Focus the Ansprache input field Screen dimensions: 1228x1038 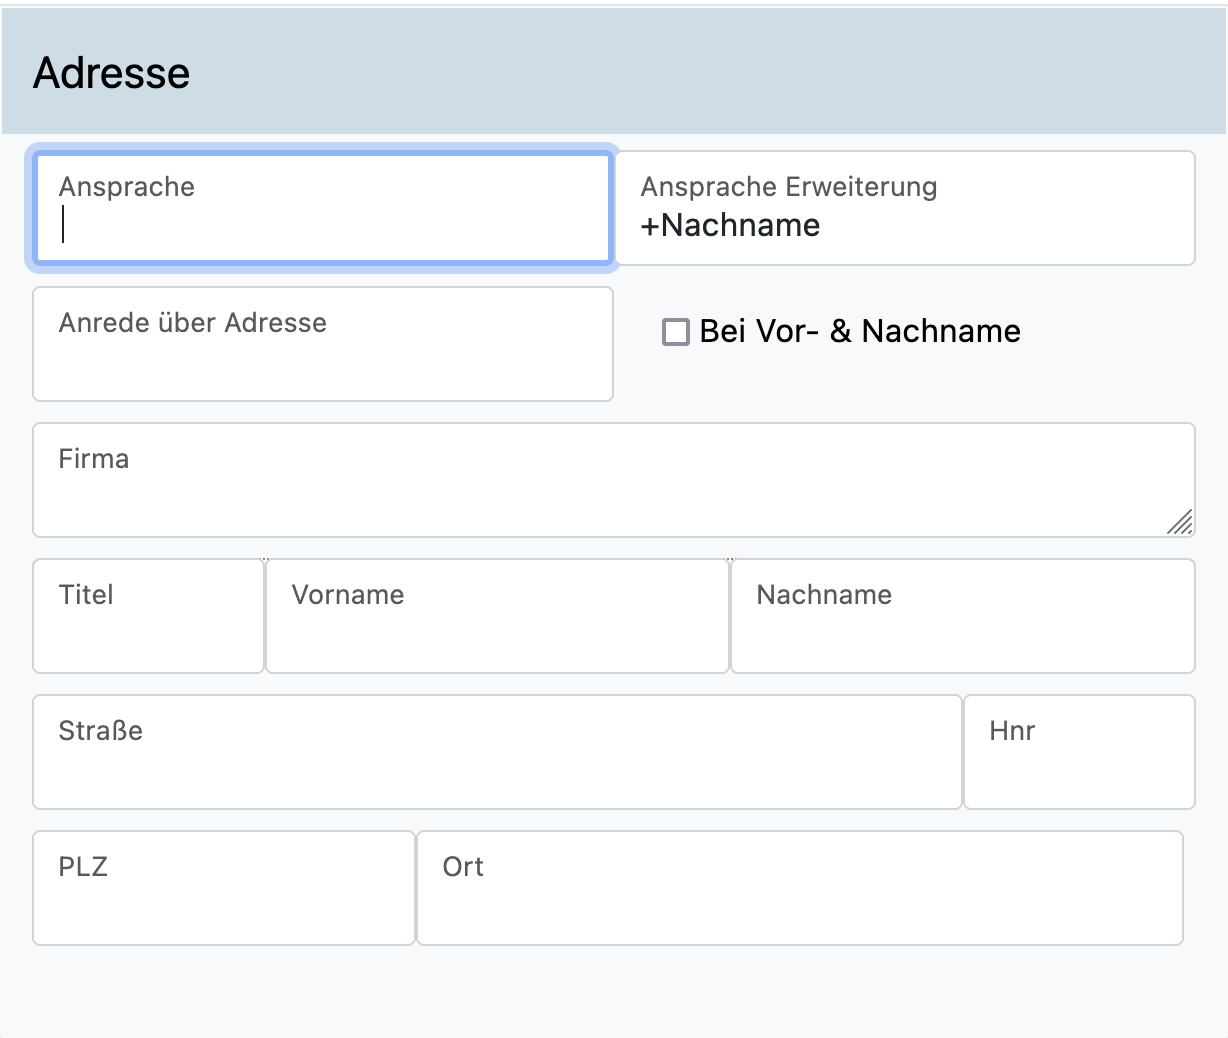coord(321,208)
